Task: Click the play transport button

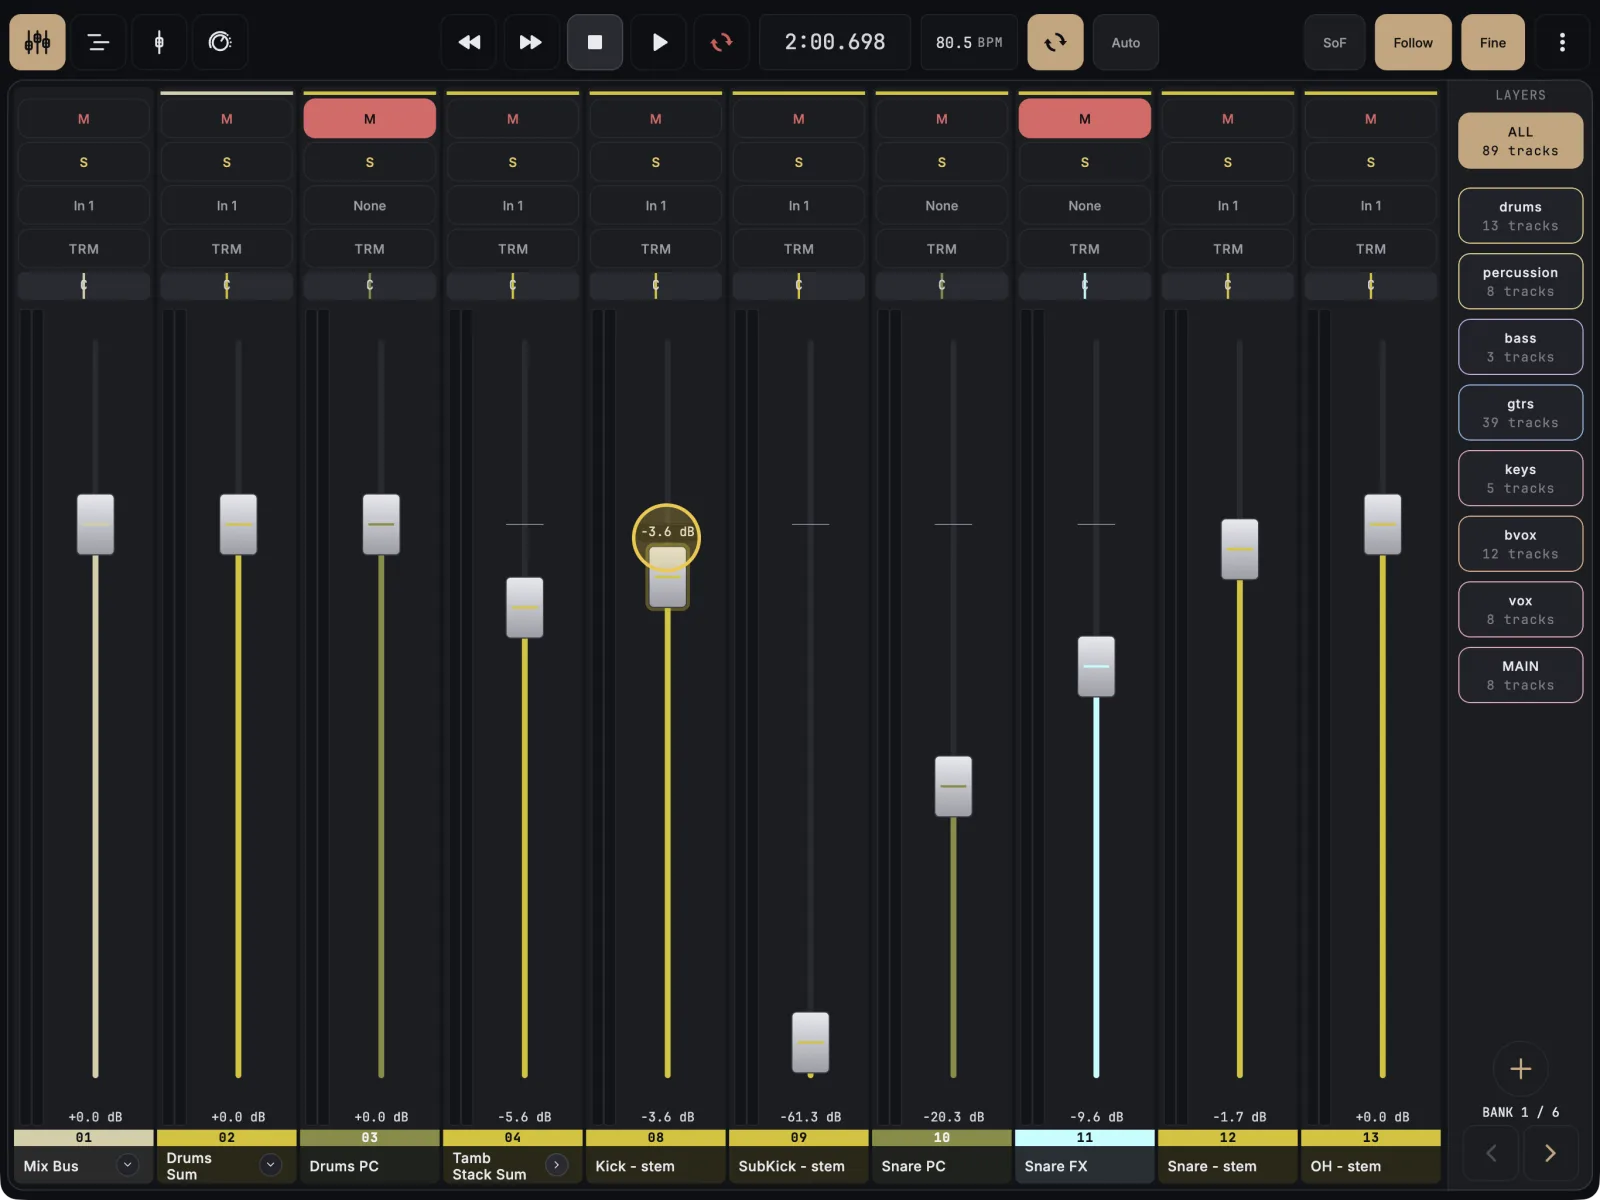Action: point(659,42)
